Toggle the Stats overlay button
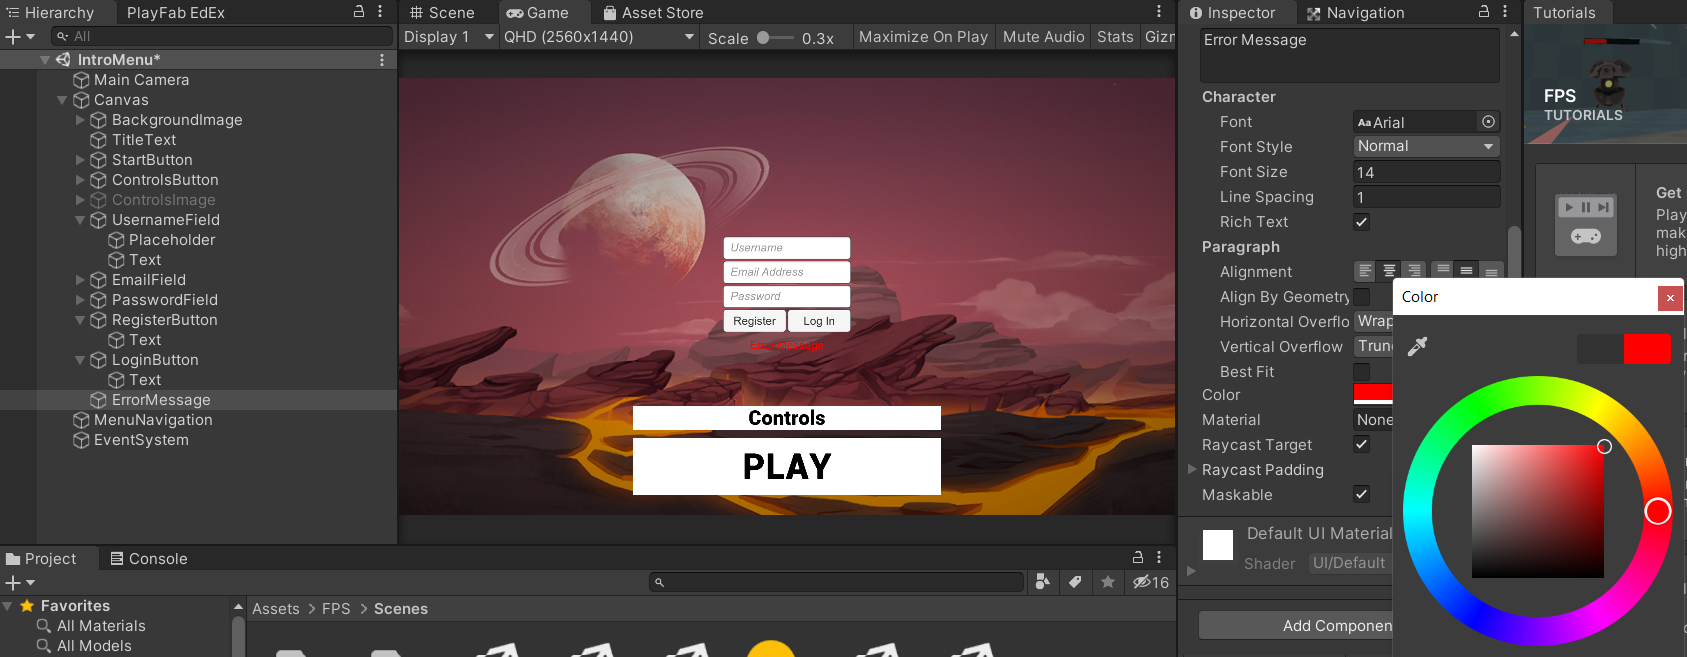The height and width of the screenshot is (657, 1687). point(1115,37)
